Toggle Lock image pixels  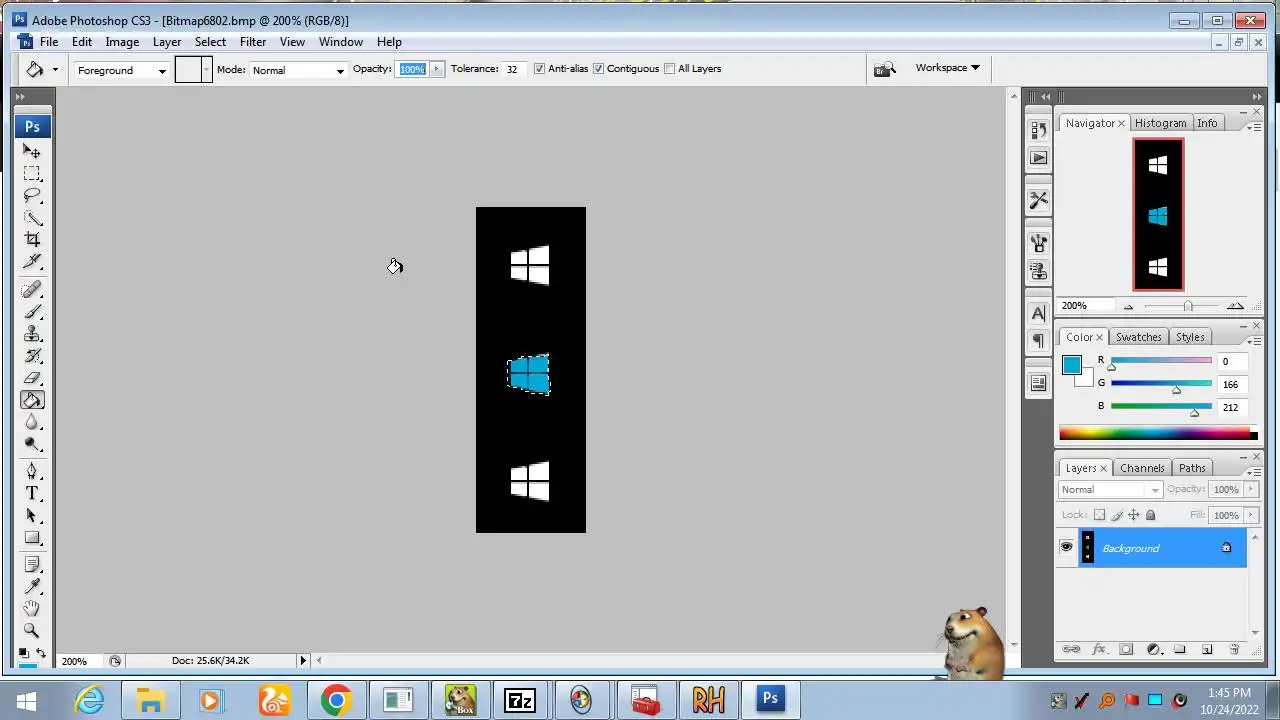coord(1117,515)
